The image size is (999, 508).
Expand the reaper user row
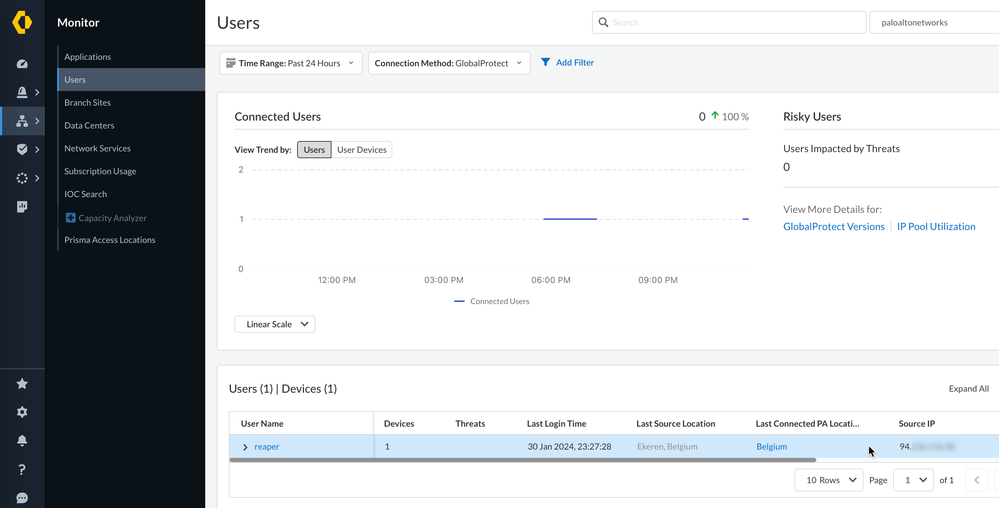(x=245, y=447)
